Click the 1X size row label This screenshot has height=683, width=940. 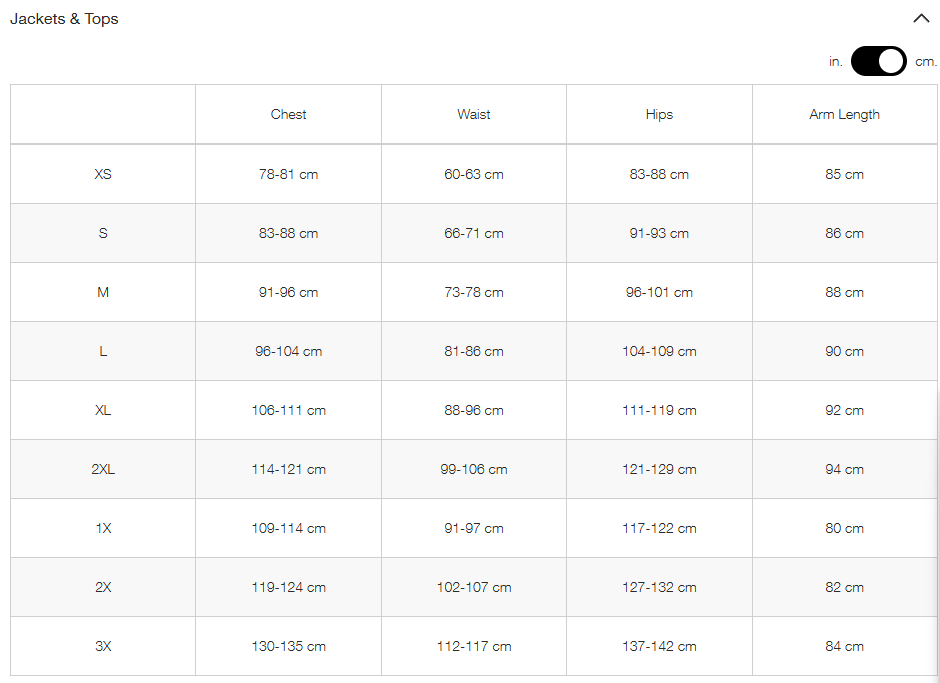(103, 528)
